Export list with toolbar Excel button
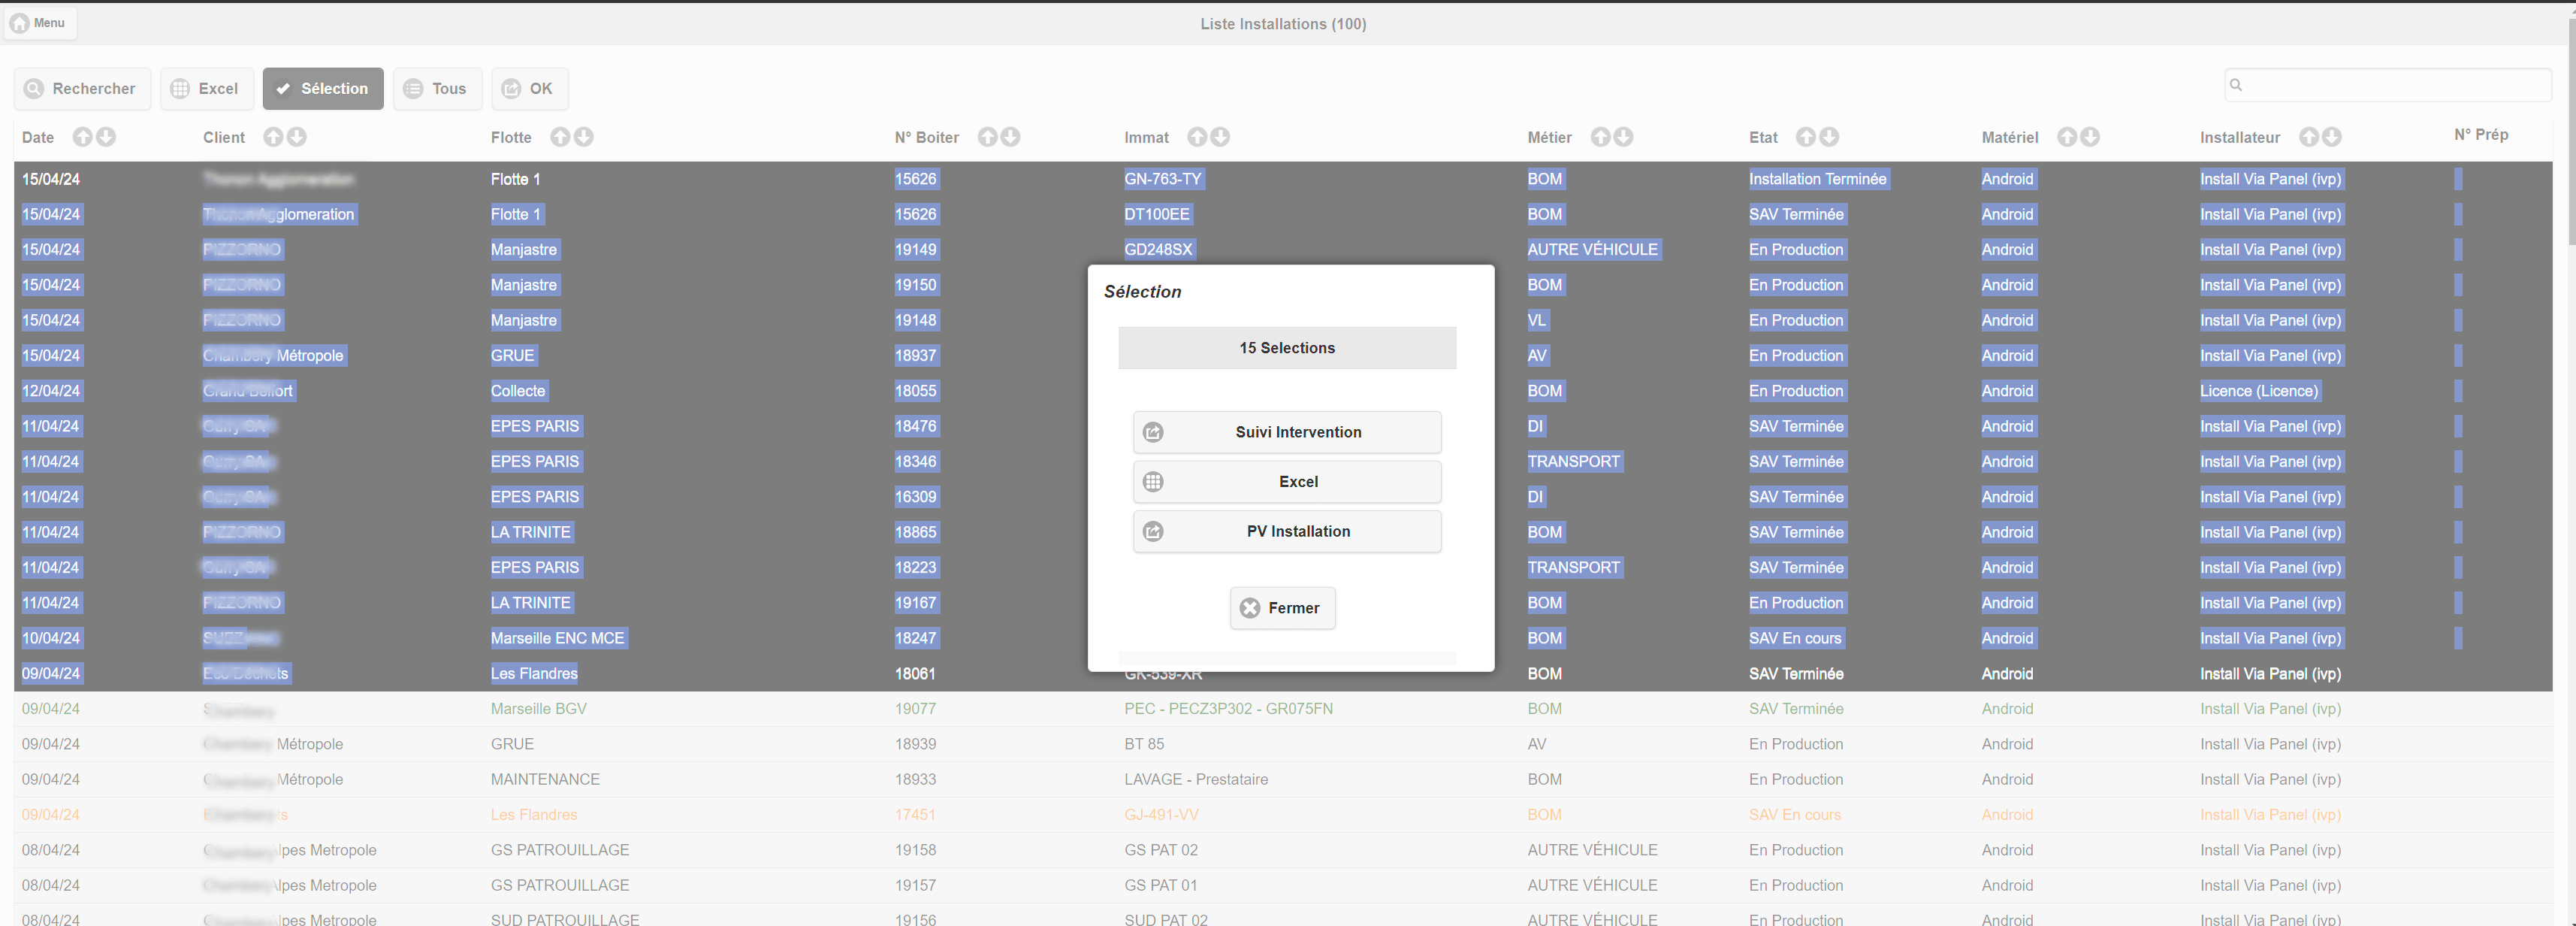2576x926 pixels. (206, 89)
